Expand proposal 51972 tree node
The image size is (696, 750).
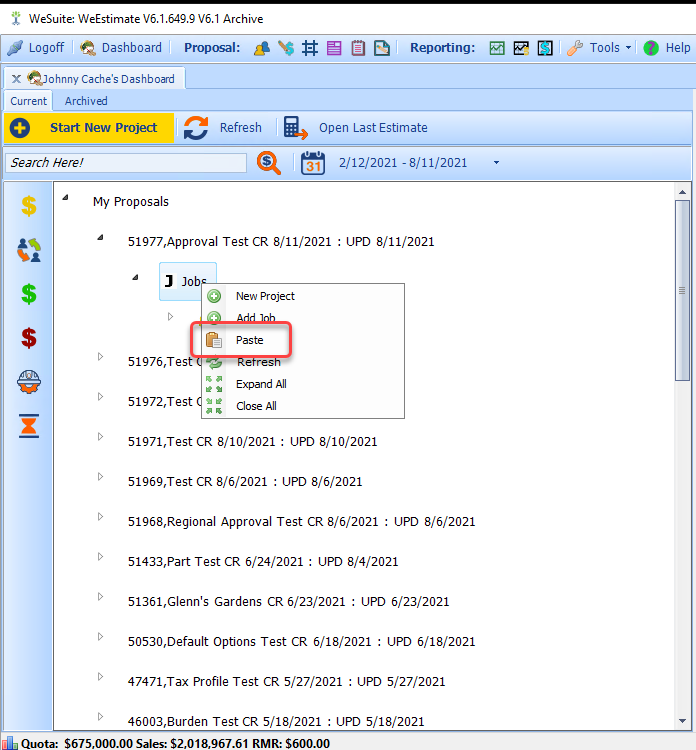click(x=100, y=397)
